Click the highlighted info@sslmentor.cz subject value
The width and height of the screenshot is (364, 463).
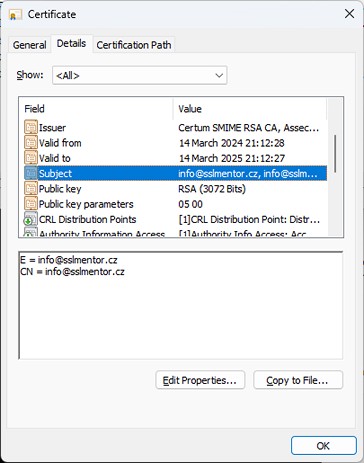tap(248, 174)
